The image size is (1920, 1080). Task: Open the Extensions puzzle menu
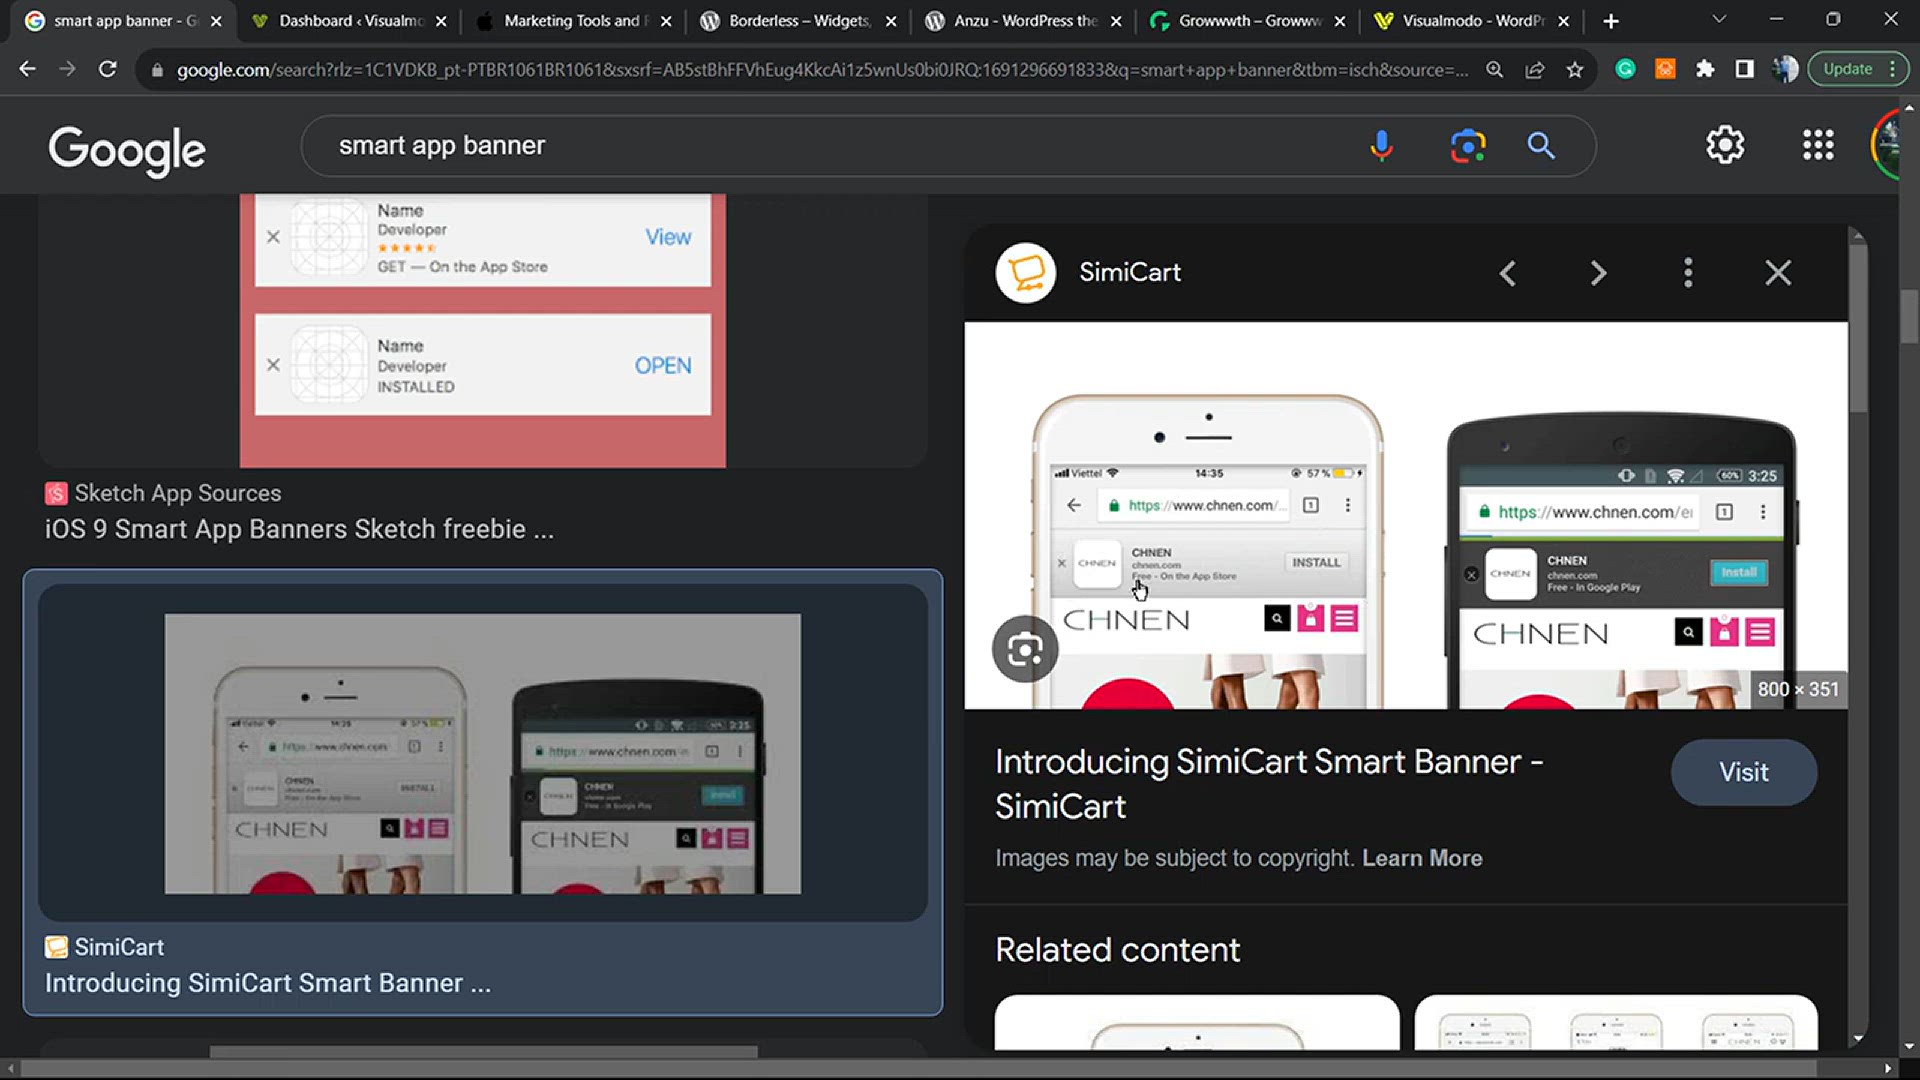click(1705, 69)
